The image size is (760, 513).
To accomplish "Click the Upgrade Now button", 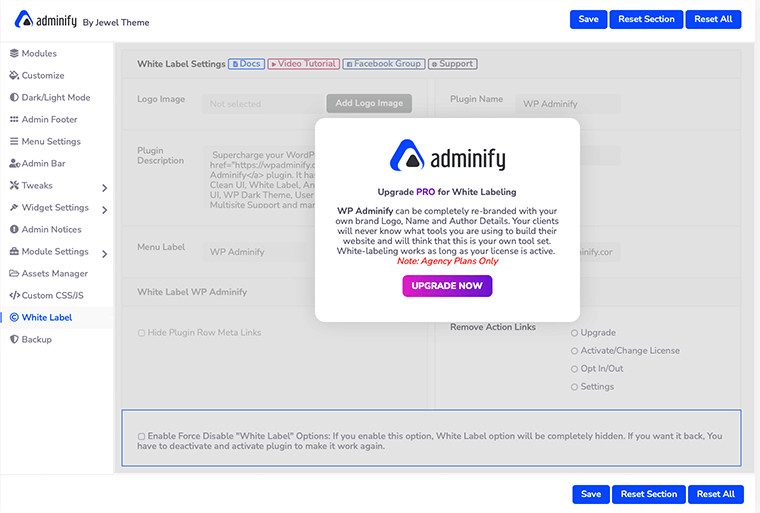I will [447, 286].
